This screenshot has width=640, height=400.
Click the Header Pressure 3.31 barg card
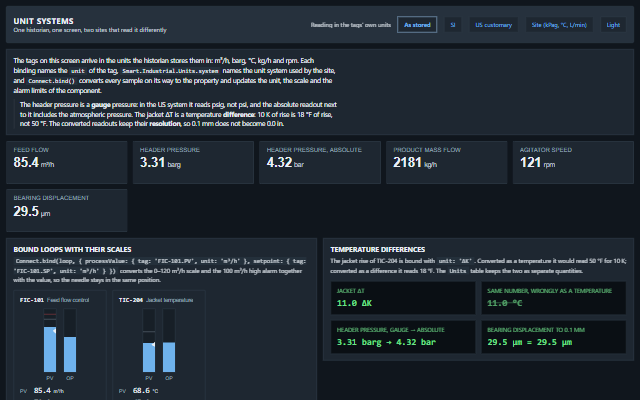point(193,162)
